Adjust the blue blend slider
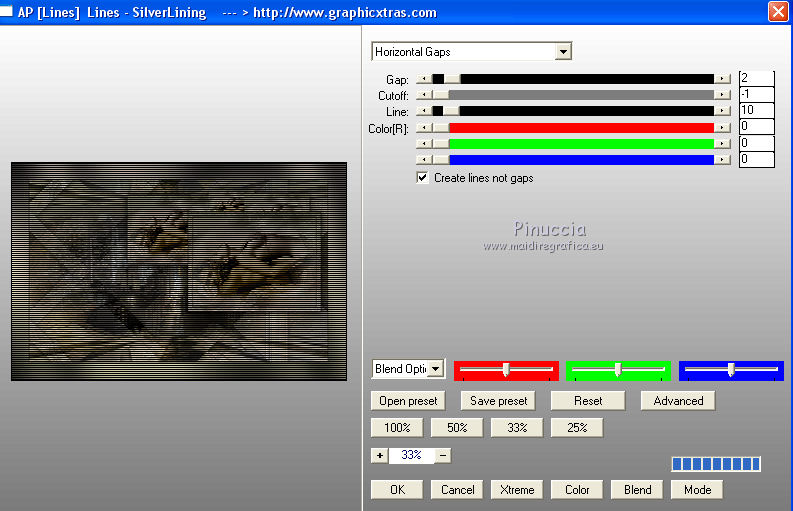The height and width of the screenshot is (511, 793). [x=731, y=370]
